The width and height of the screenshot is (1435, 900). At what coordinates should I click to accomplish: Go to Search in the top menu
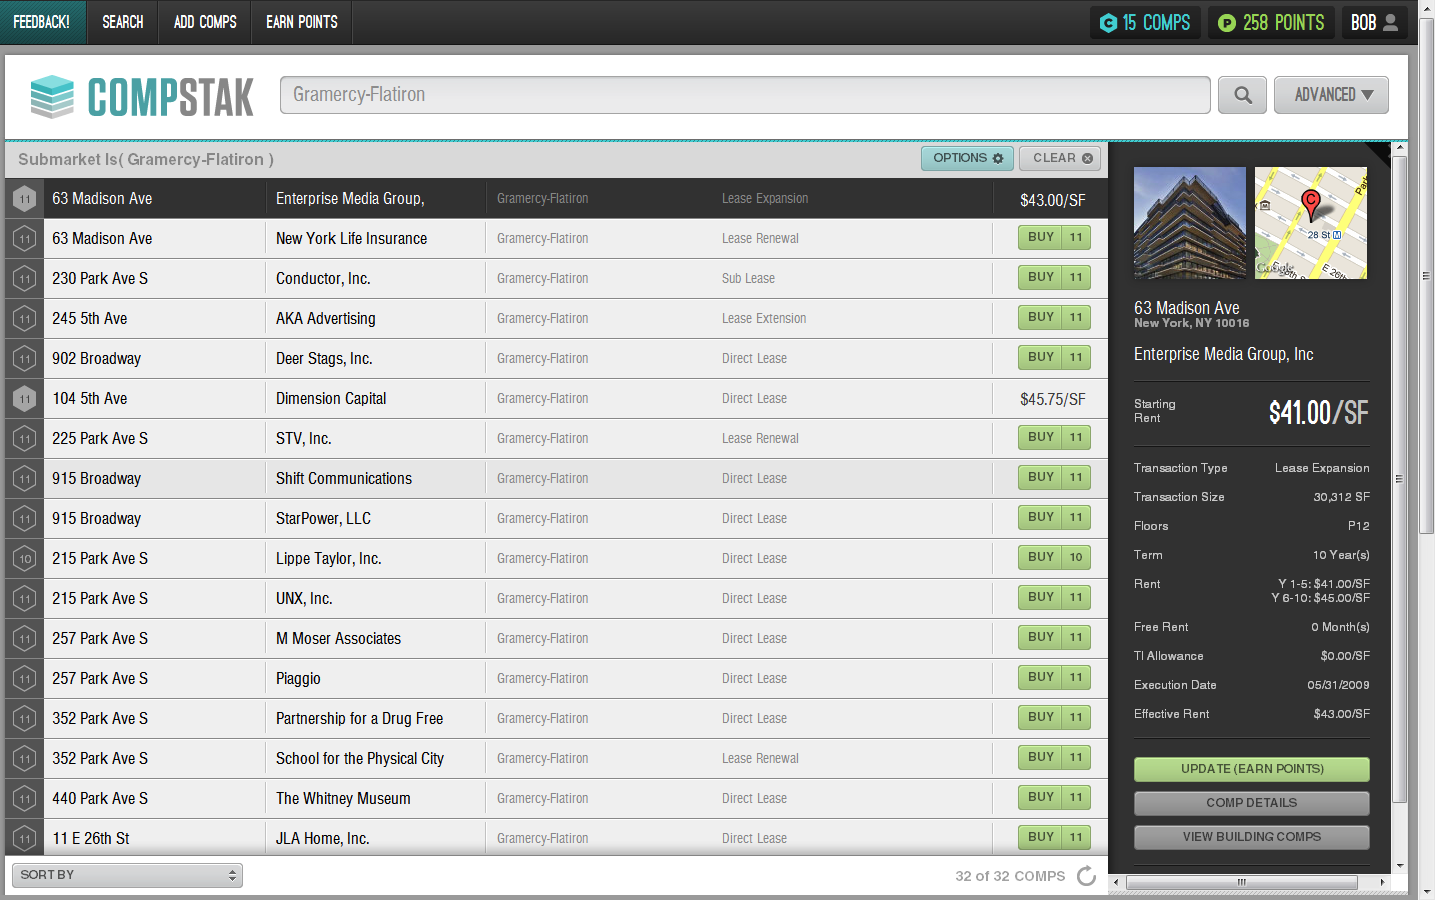point(123,22)
